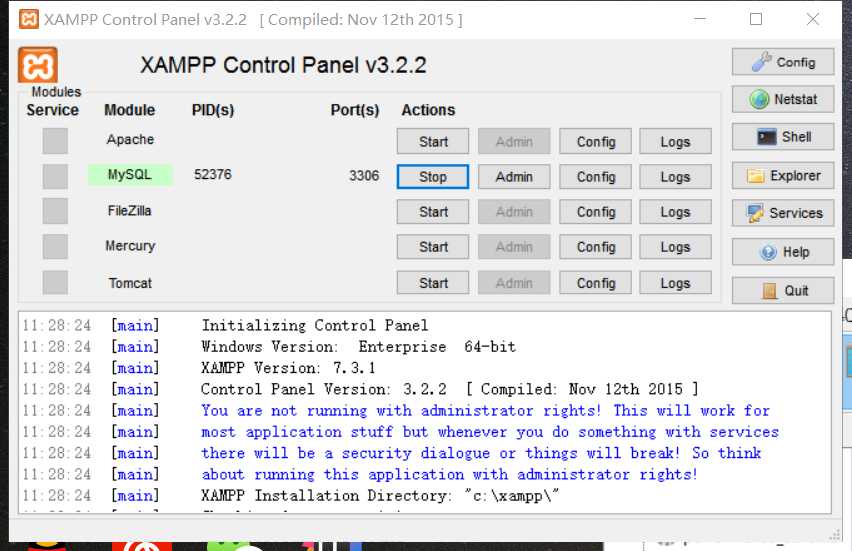Toggle the Tomcat service checkbox

tap(55, 283)
